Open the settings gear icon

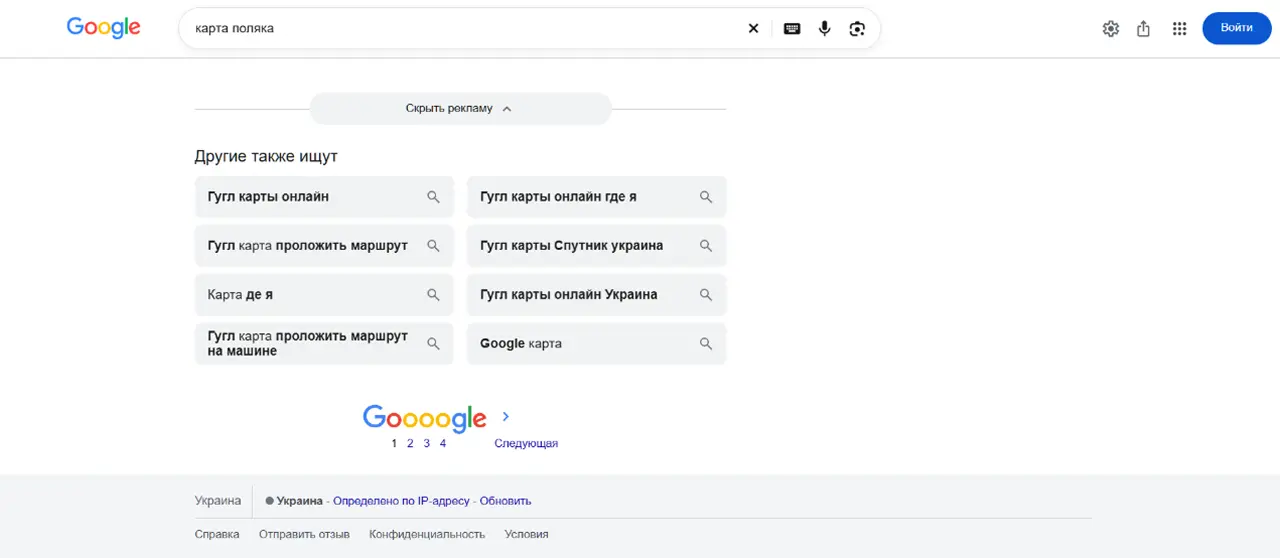click(1111, 29)
